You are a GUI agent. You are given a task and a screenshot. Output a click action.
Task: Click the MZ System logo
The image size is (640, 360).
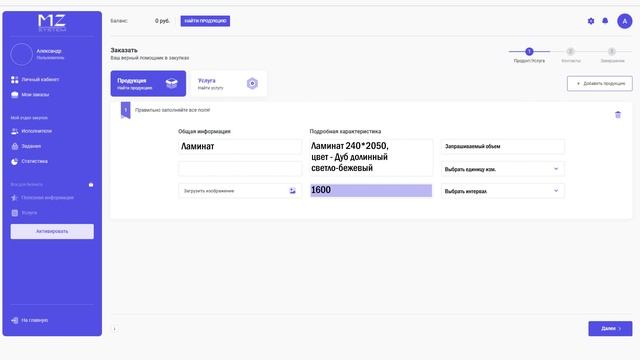(52, 23)
